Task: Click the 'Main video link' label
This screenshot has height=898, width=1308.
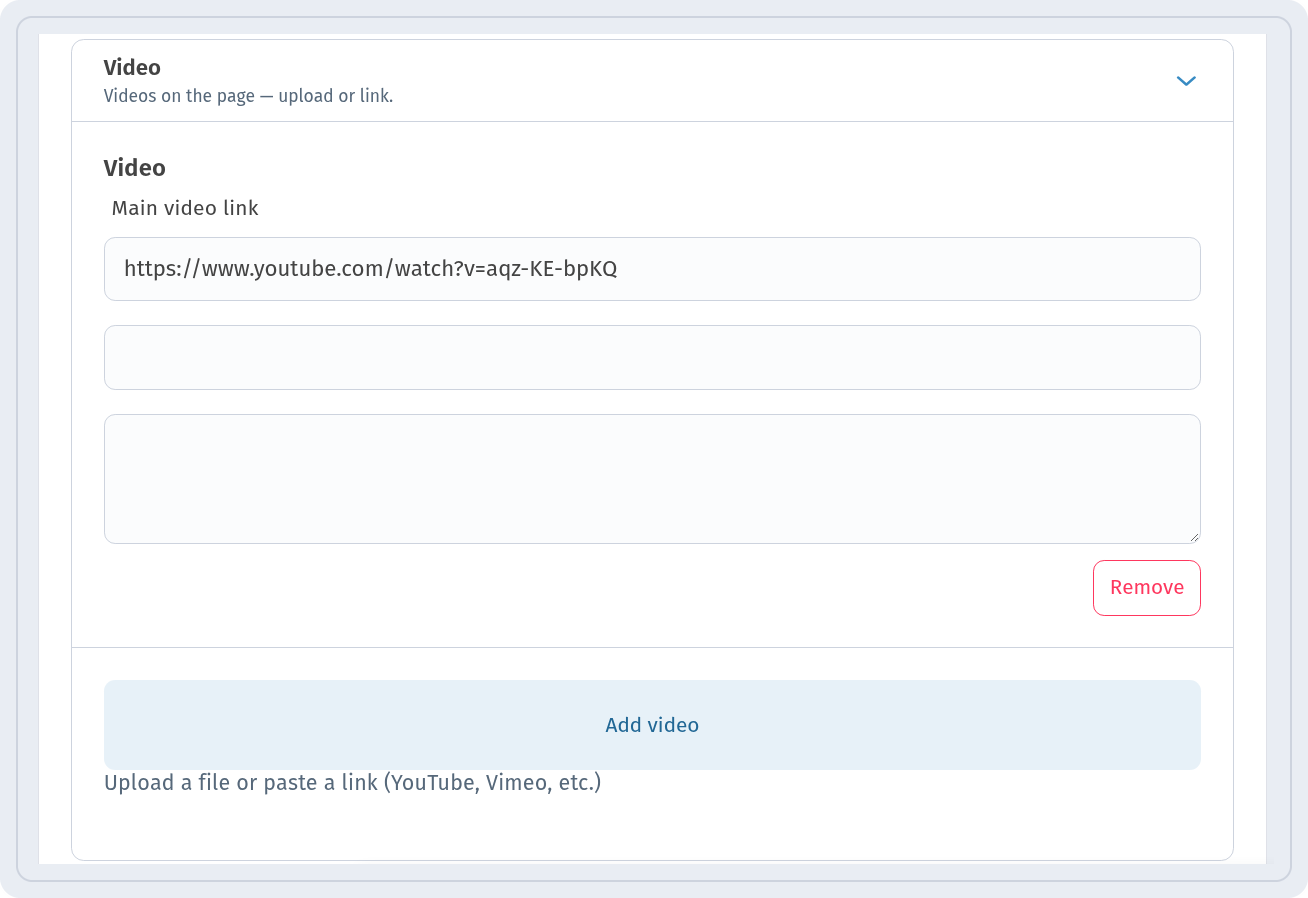Action: tap(185, 208)
